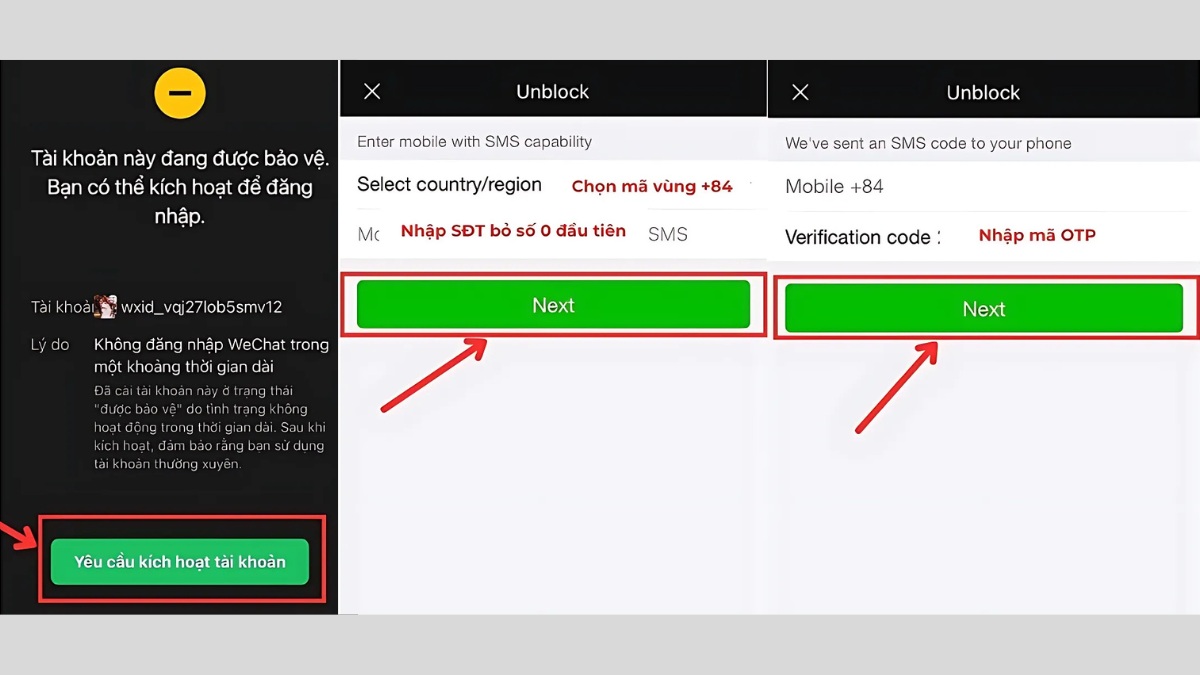Tap the 'Mobile +84' row

983,186
